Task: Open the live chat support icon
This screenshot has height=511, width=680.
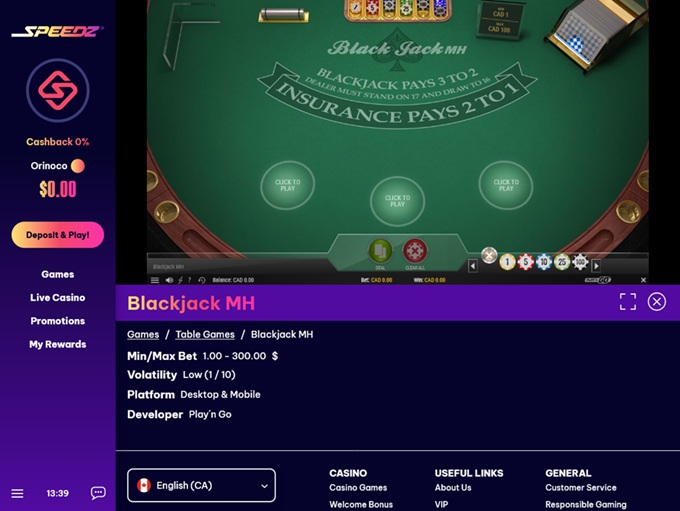Action: click(x=98, y=493)
